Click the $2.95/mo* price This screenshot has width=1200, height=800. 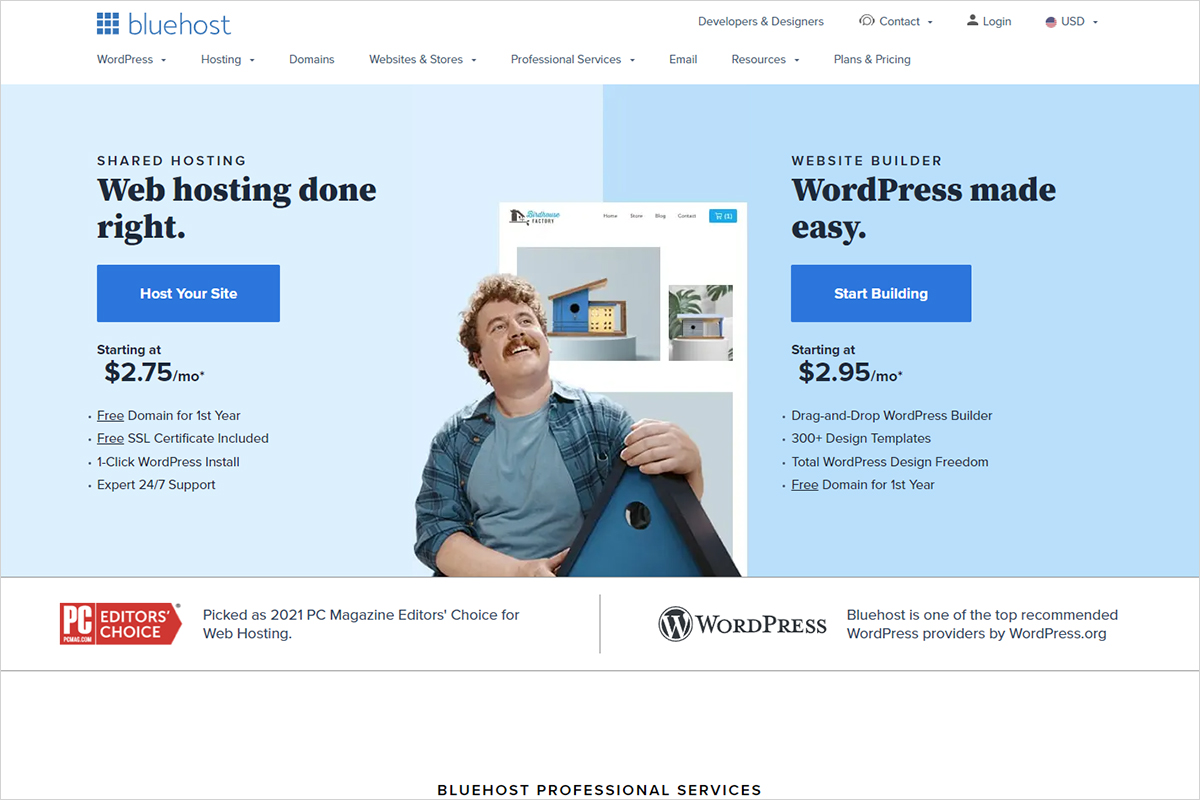[x=850, y=373]
